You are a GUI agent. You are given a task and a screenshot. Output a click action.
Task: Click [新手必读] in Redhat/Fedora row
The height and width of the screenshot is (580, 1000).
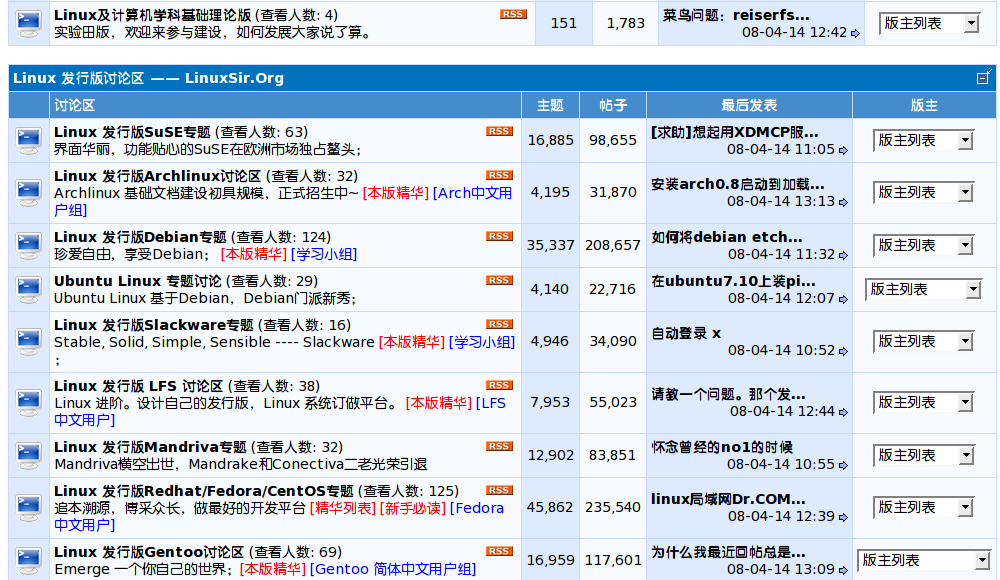(413, 509)
